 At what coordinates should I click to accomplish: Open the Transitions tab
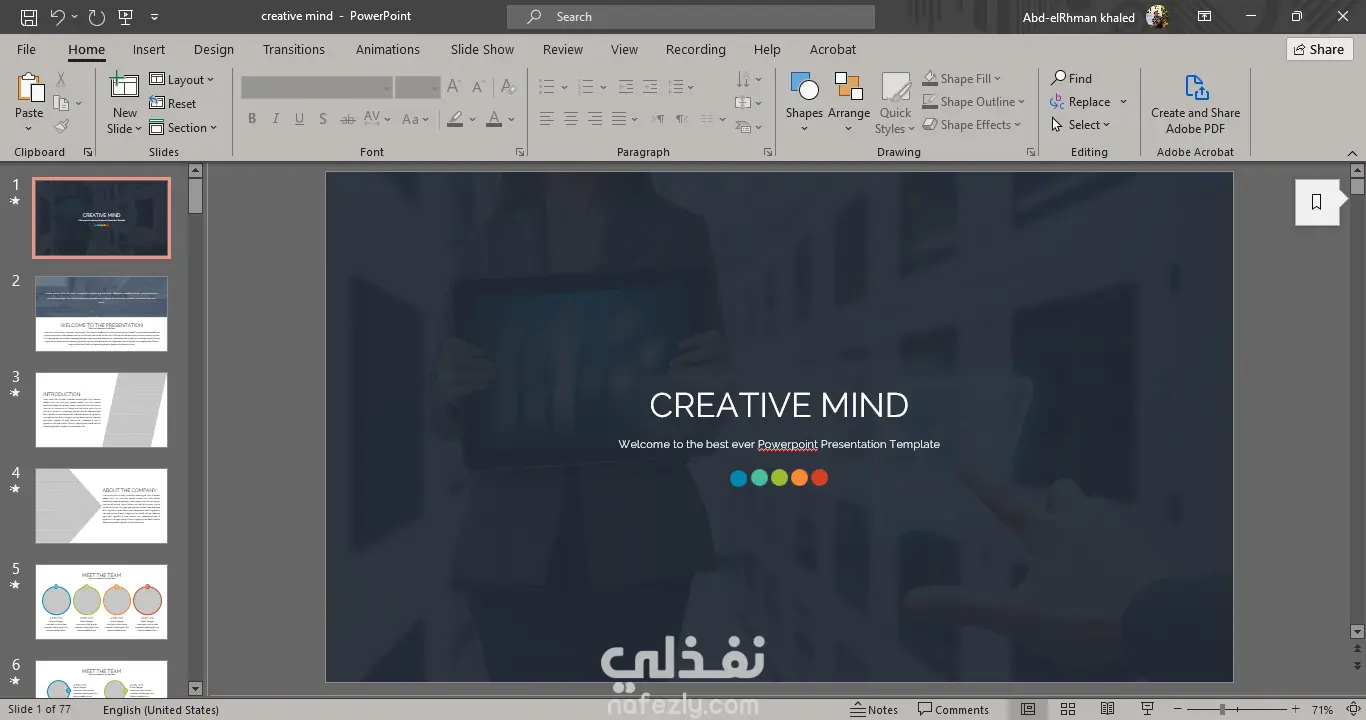294,49
